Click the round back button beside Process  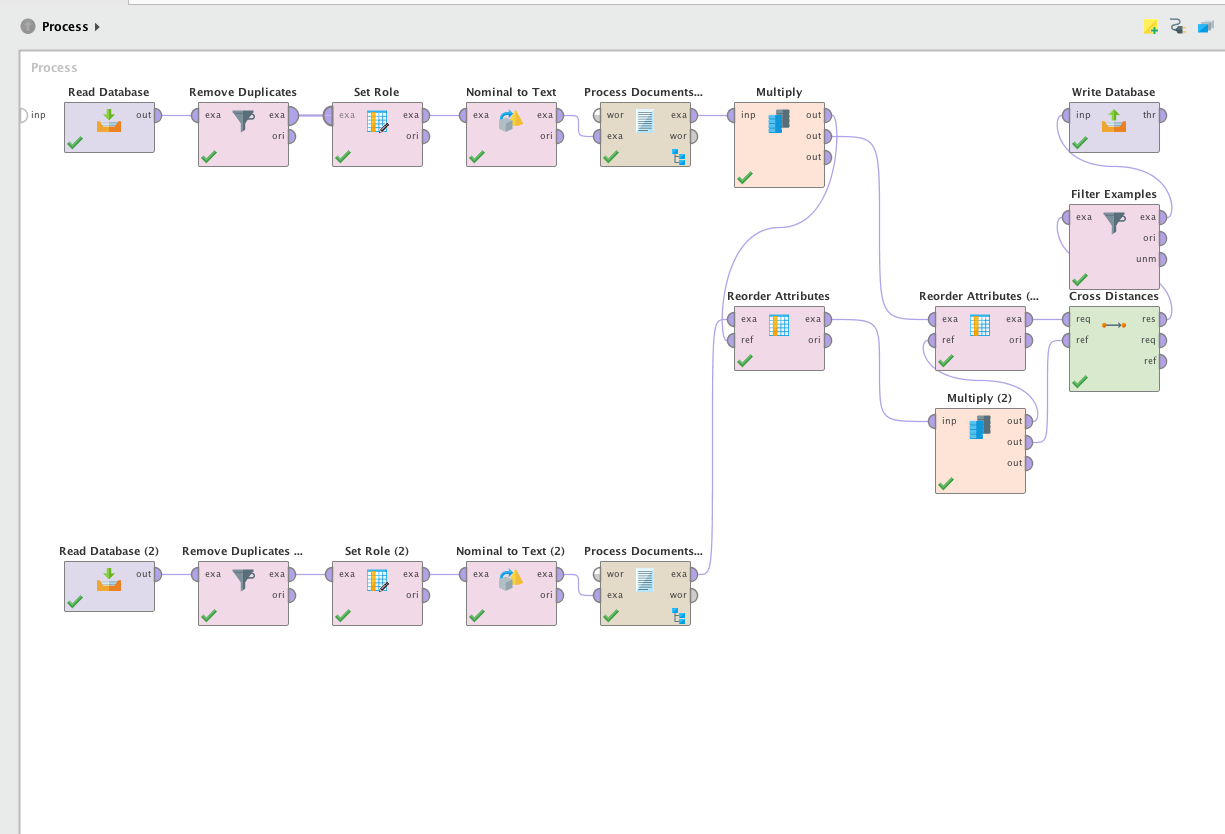pos(28,27)
